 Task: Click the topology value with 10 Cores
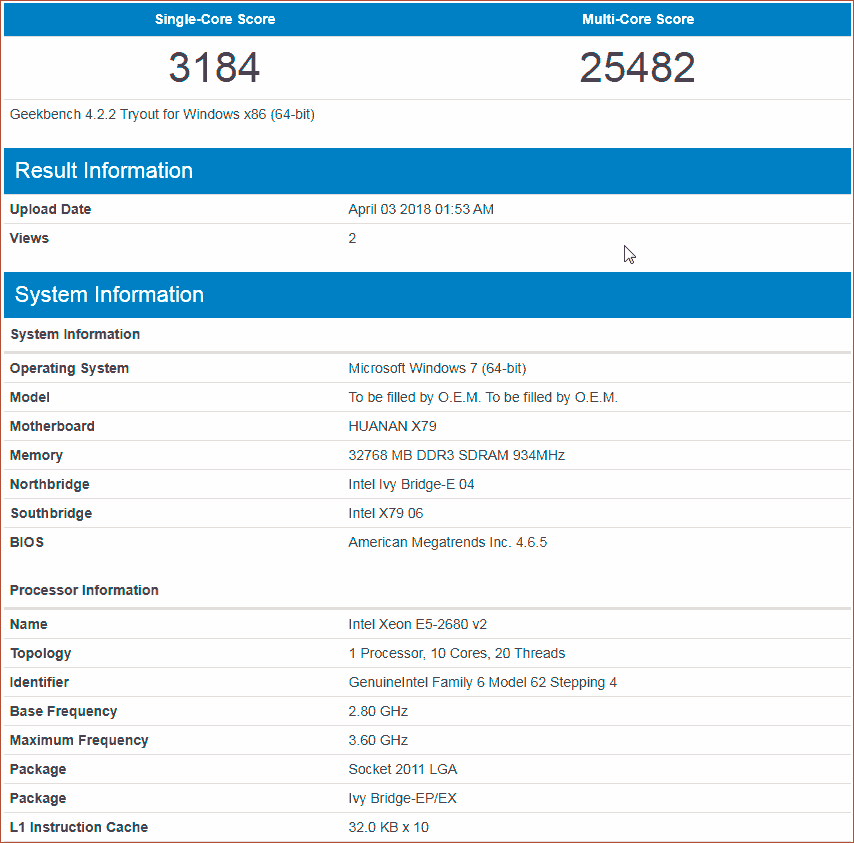click(x=456, y=653)
